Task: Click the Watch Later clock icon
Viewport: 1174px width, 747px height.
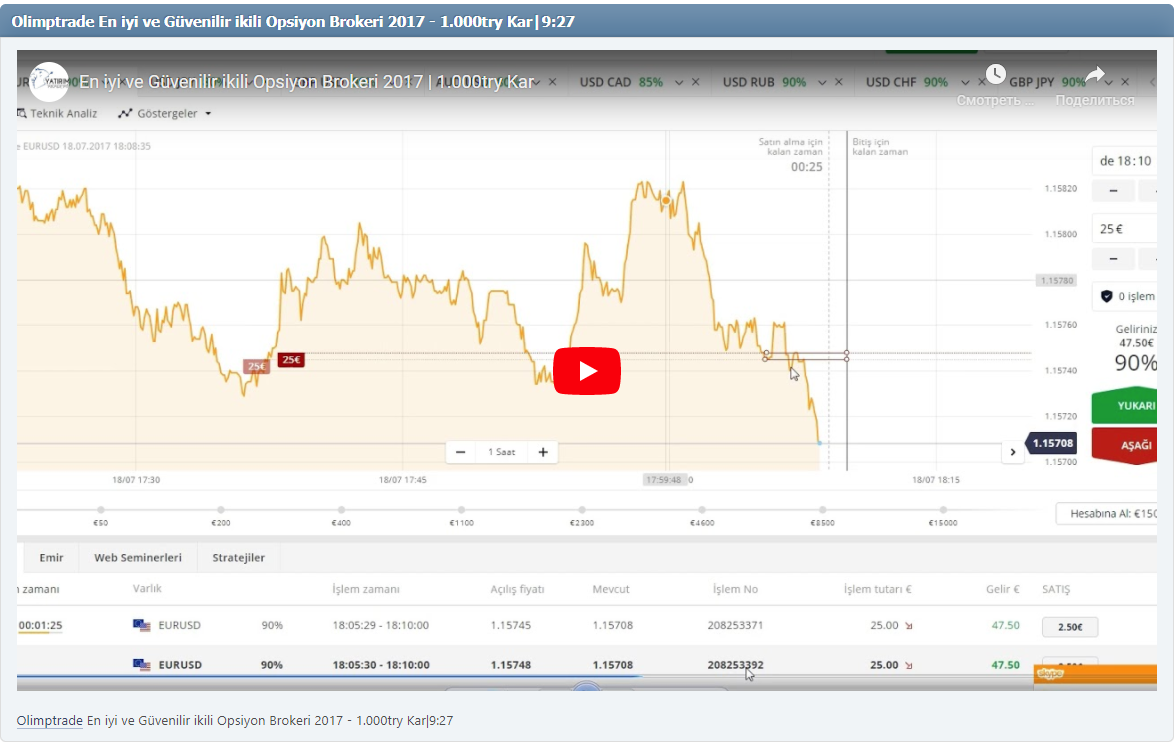Action: (x=996, y=73)
